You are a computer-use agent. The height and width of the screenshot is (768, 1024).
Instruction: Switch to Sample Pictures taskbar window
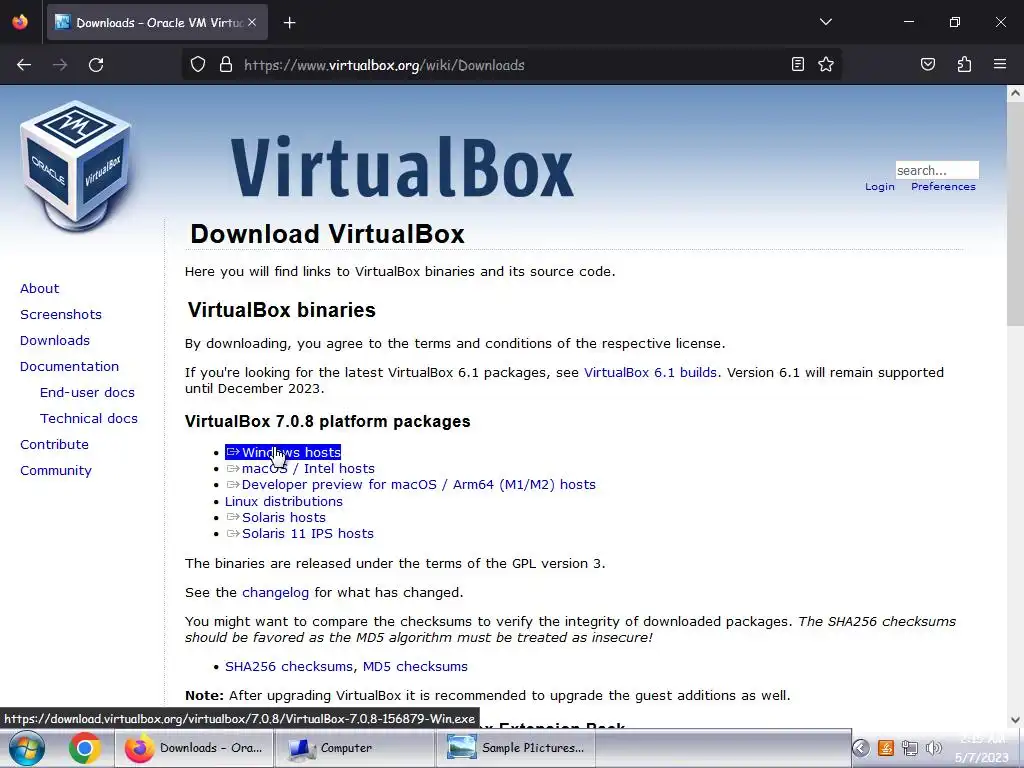pos(514,748)
